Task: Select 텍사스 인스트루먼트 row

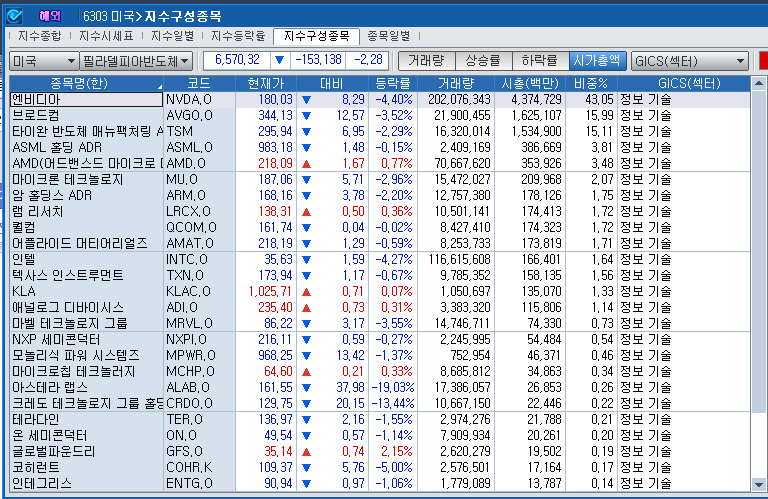Action: tap(380, 276)
